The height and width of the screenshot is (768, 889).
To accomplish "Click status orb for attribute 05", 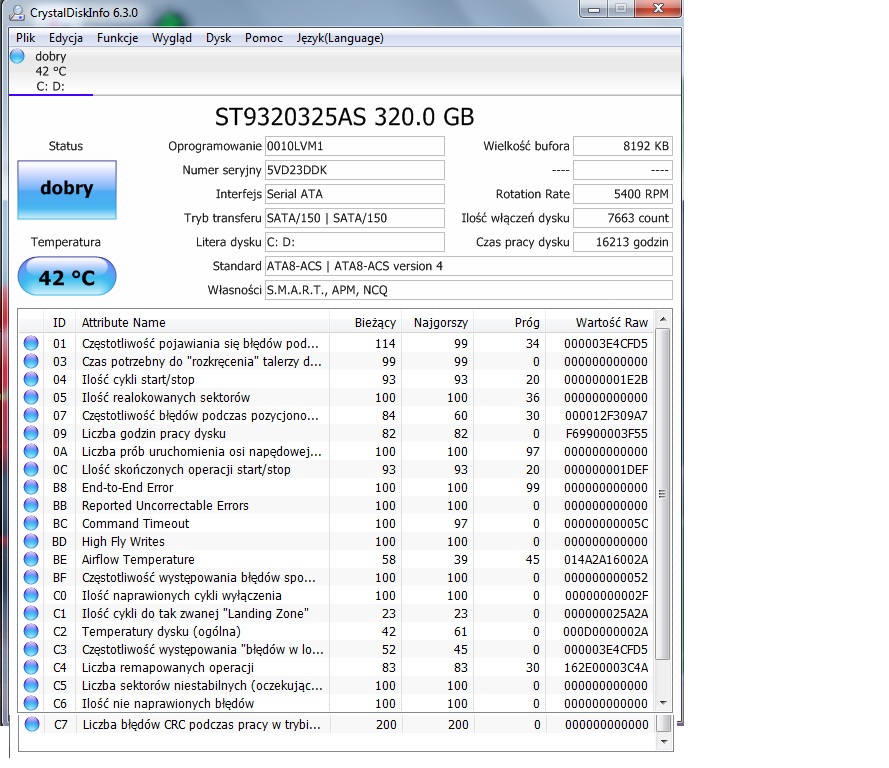I will (x=31, y=397).
